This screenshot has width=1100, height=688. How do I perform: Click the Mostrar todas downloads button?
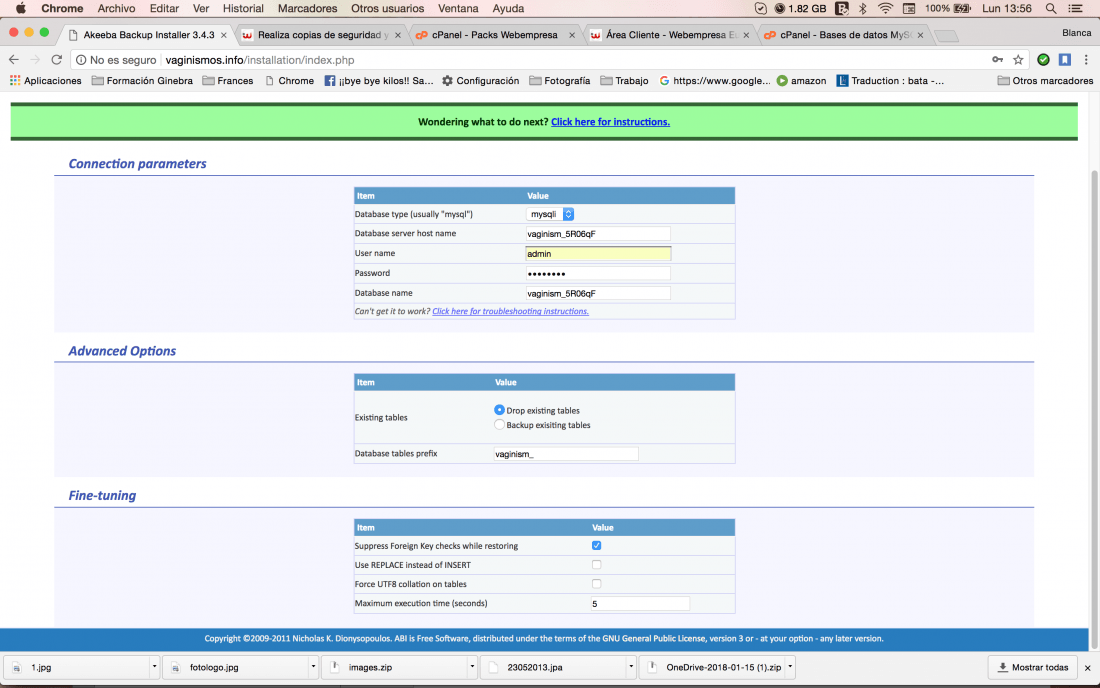pyautogui.click(x=1033, y=667)
